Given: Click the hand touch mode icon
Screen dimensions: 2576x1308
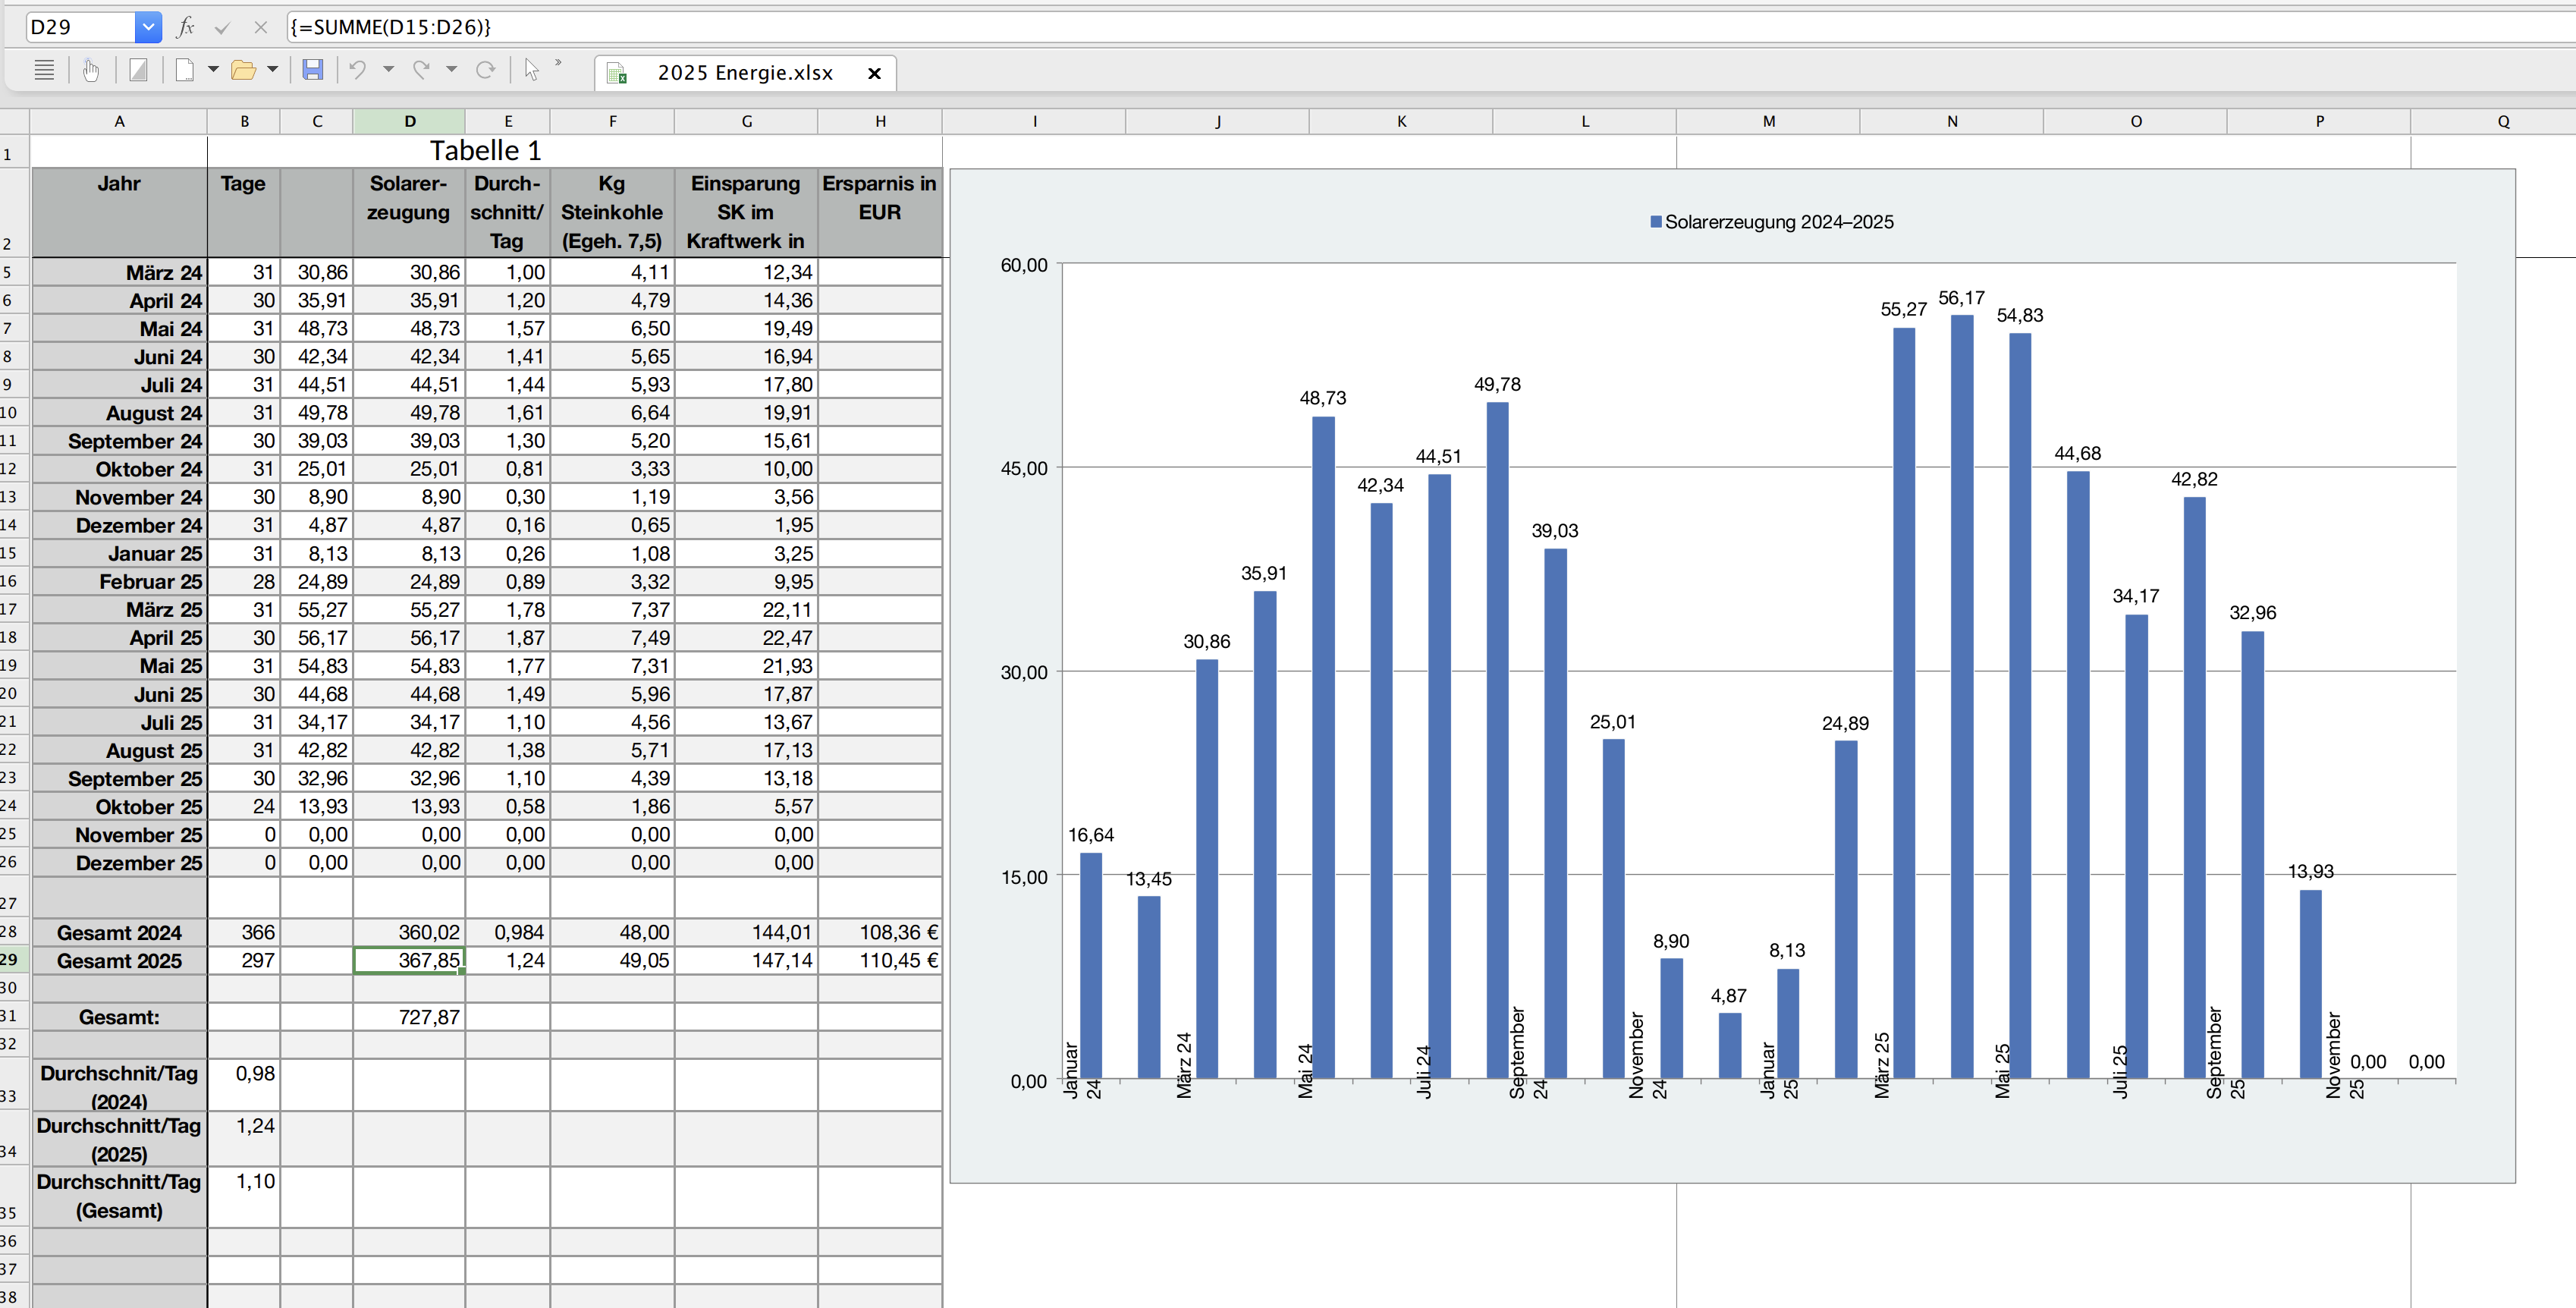Looking at the screenshot, I should click(91, 70).
